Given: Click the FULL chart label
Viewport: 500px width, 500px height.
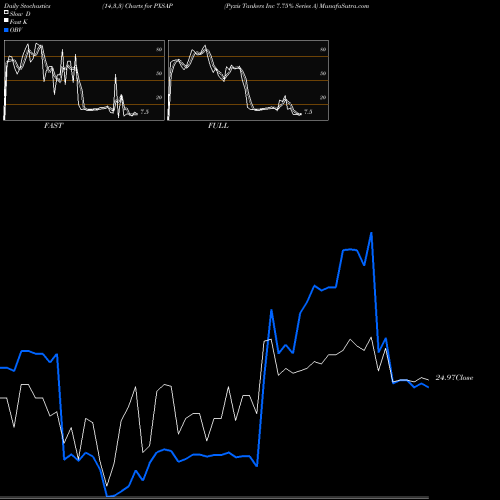Looking at the screenshot, I should [x=218, y=126].
